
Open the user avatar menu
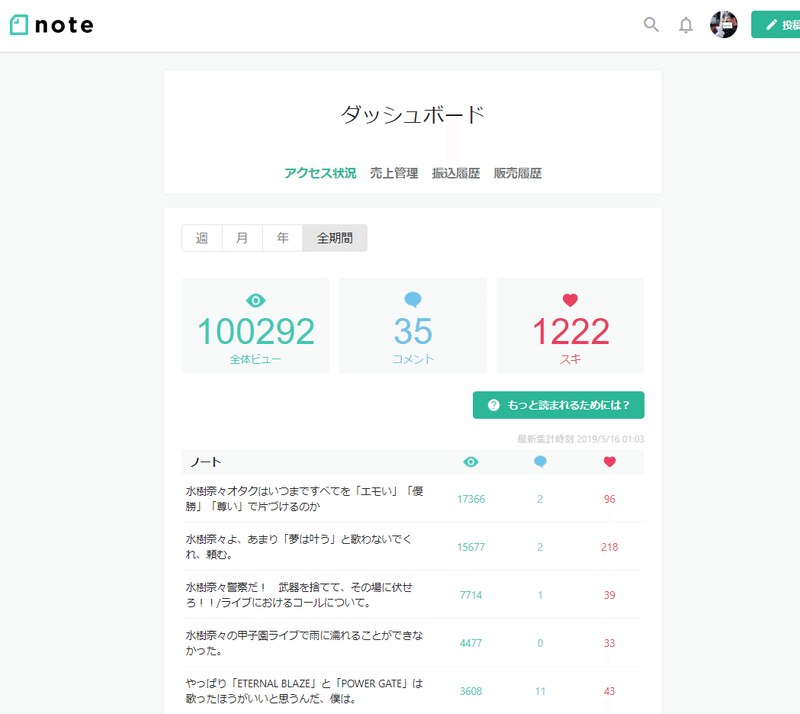click(x=723, y=24)
